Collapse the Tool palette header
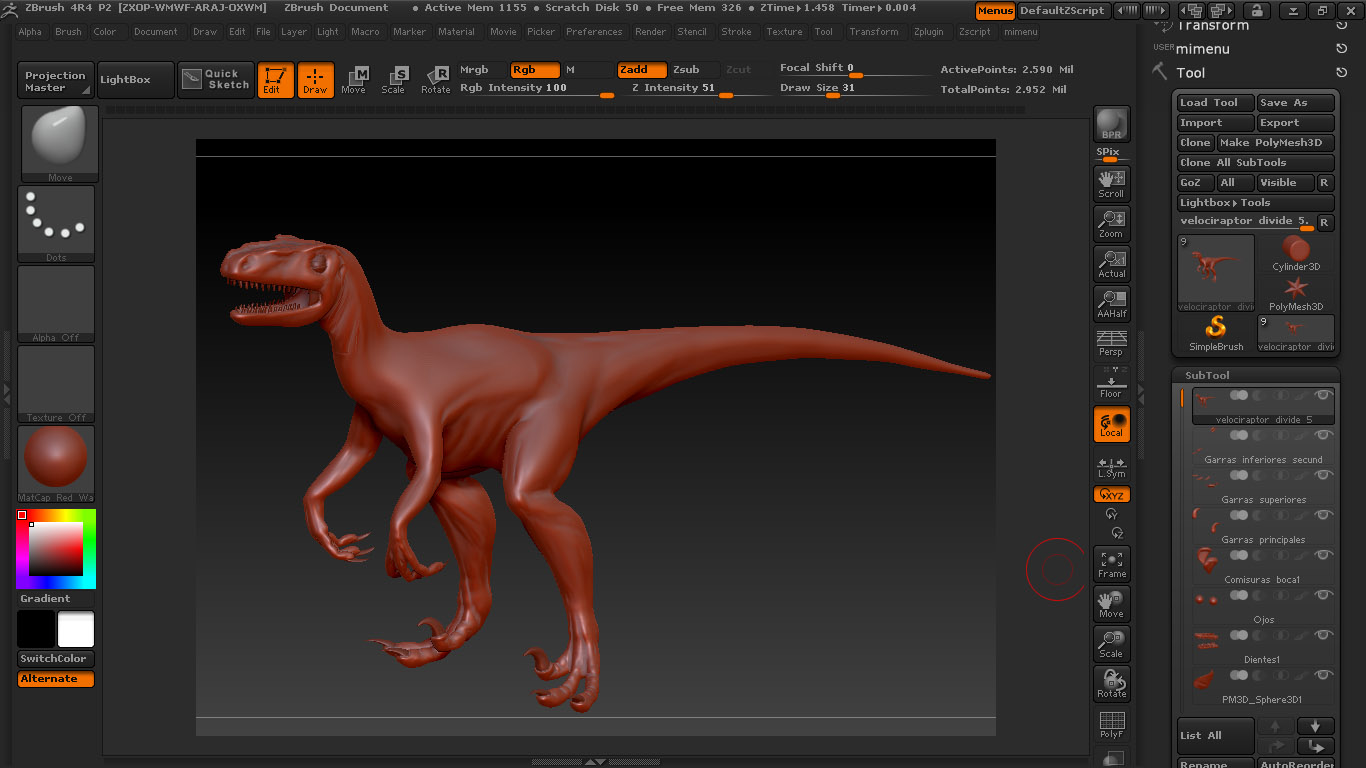1366x768 pixels. pyautogui.click(x=1190, y=72)
